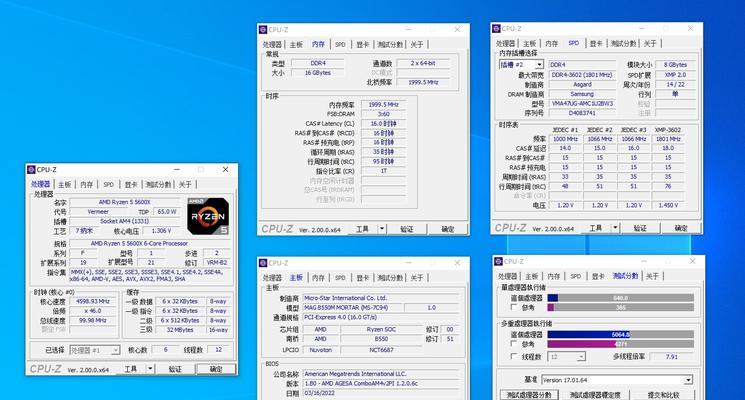
Task: Minimize the processor CPU-Z window
Action: coord(177,170)
